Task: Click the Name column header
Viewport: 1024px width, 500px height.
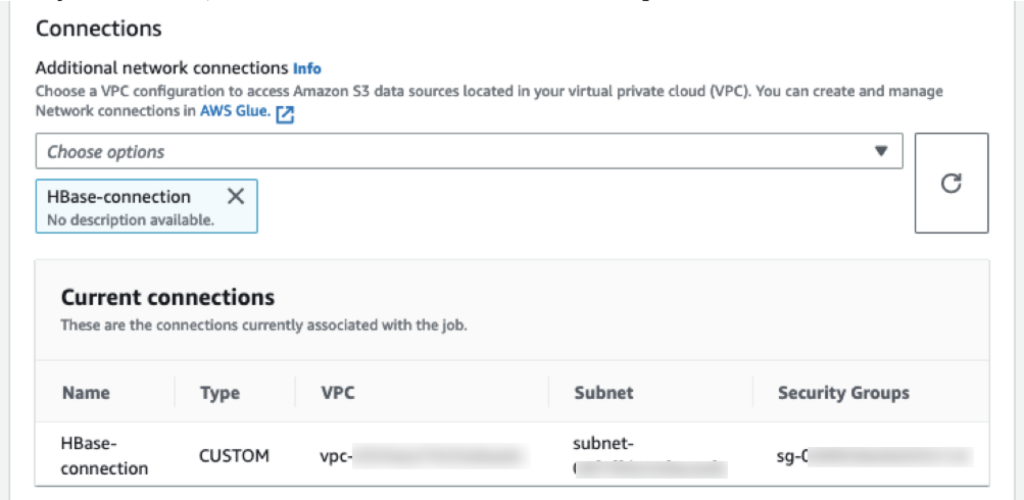Action: (x=86, y=393)
